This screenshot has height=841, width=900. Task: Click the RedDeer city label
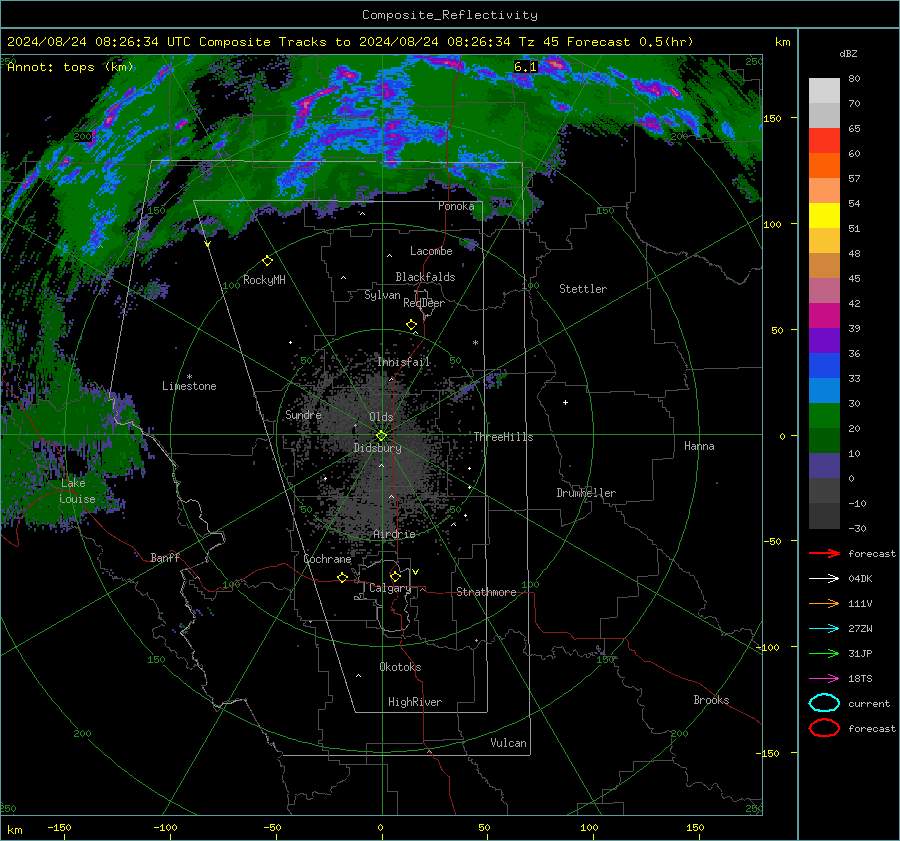tap(424, 303)
